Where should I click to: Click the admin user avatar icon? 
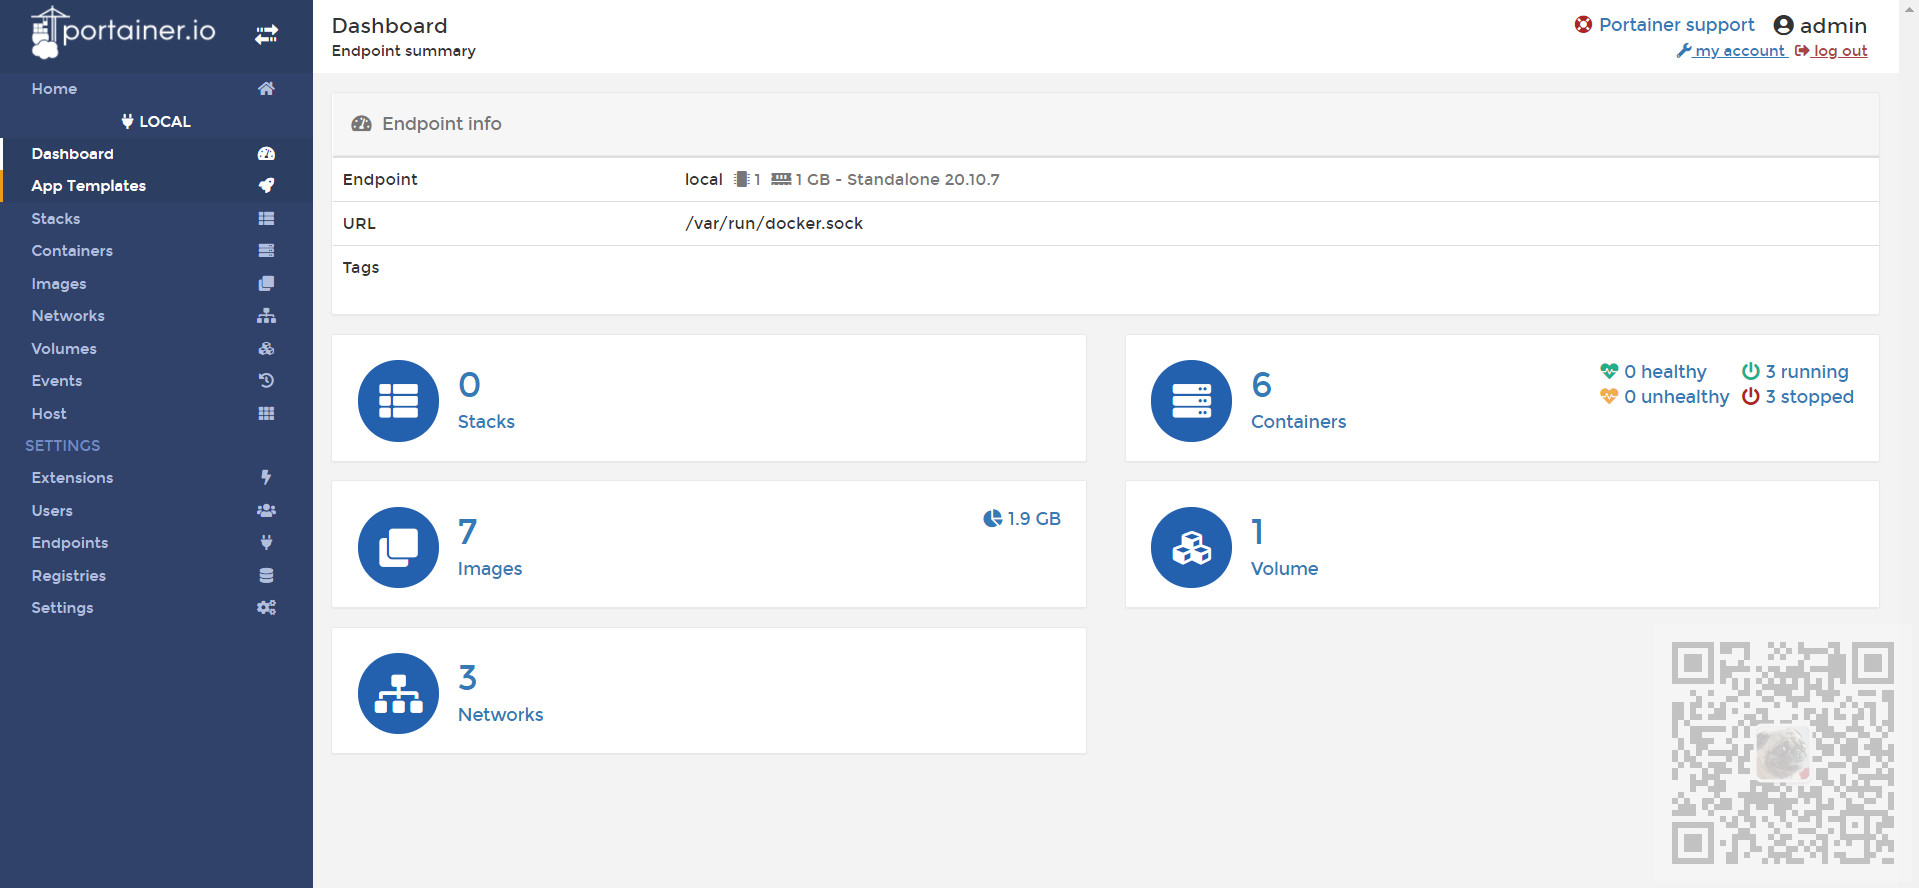coord(1783,25)
